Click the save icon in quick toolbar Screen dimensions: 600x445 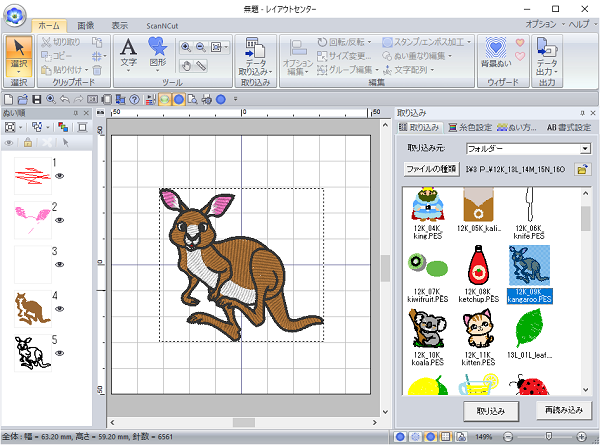(37, 100)
